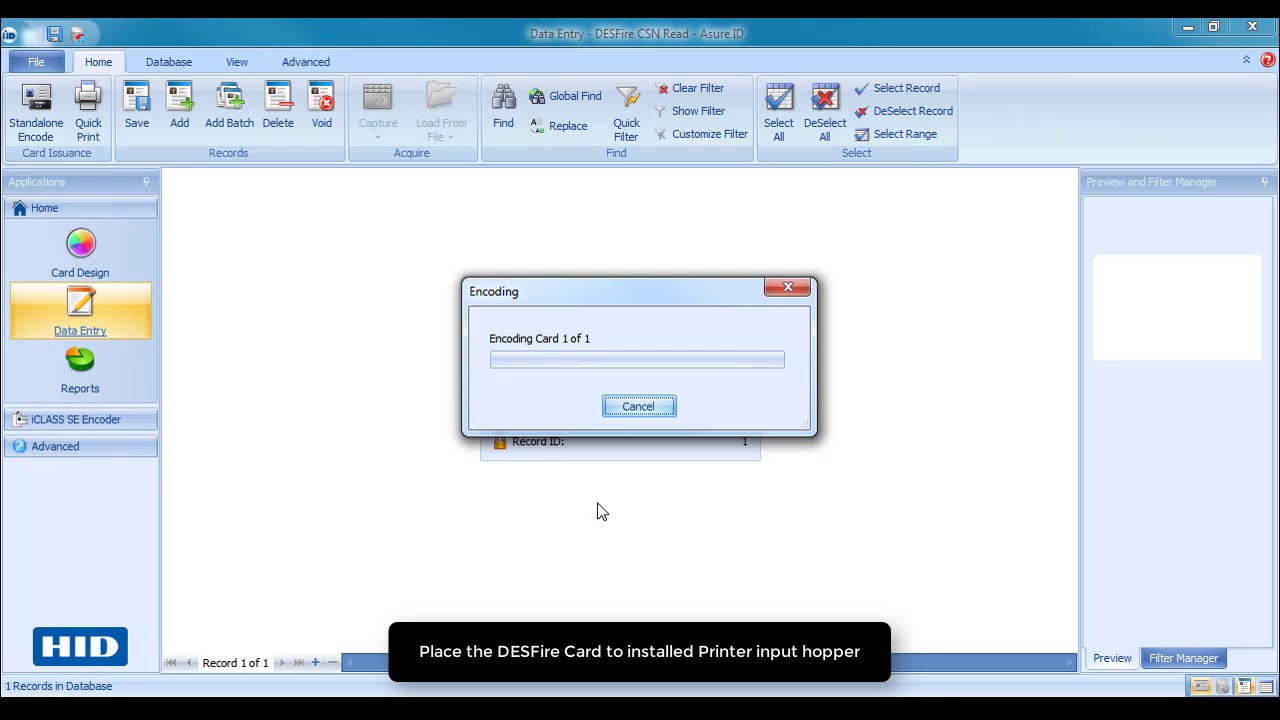This screenshot has height=720, width=1280.
Task: Switch to the Home ribbon tab
Action: (98, 62)
